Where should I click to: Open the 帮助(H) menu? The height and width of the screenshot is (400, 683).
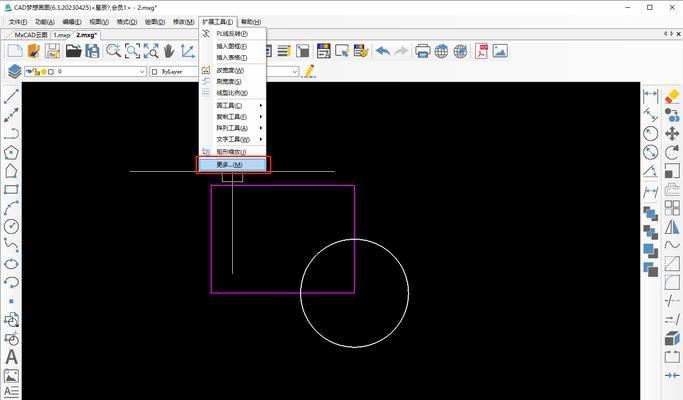[x=251, y=22]
